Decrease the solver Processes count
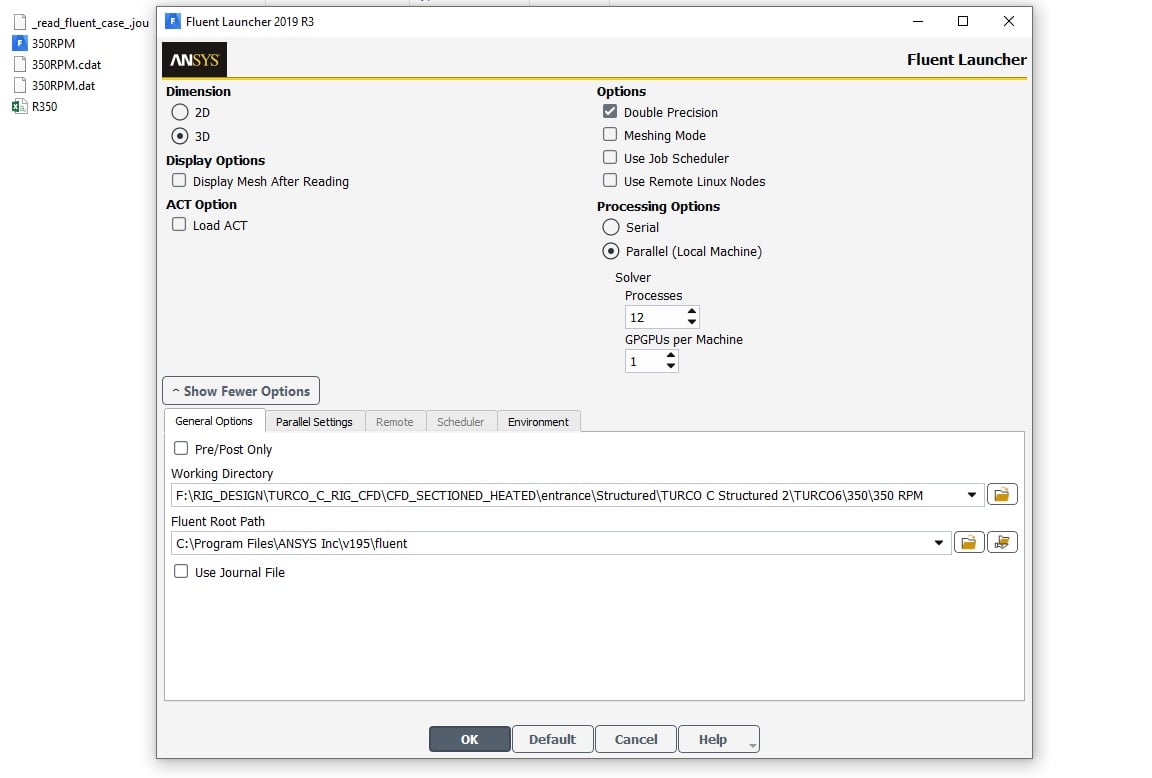The height and width of the screenshot is (778, 1152). click(x=691, y=322)
